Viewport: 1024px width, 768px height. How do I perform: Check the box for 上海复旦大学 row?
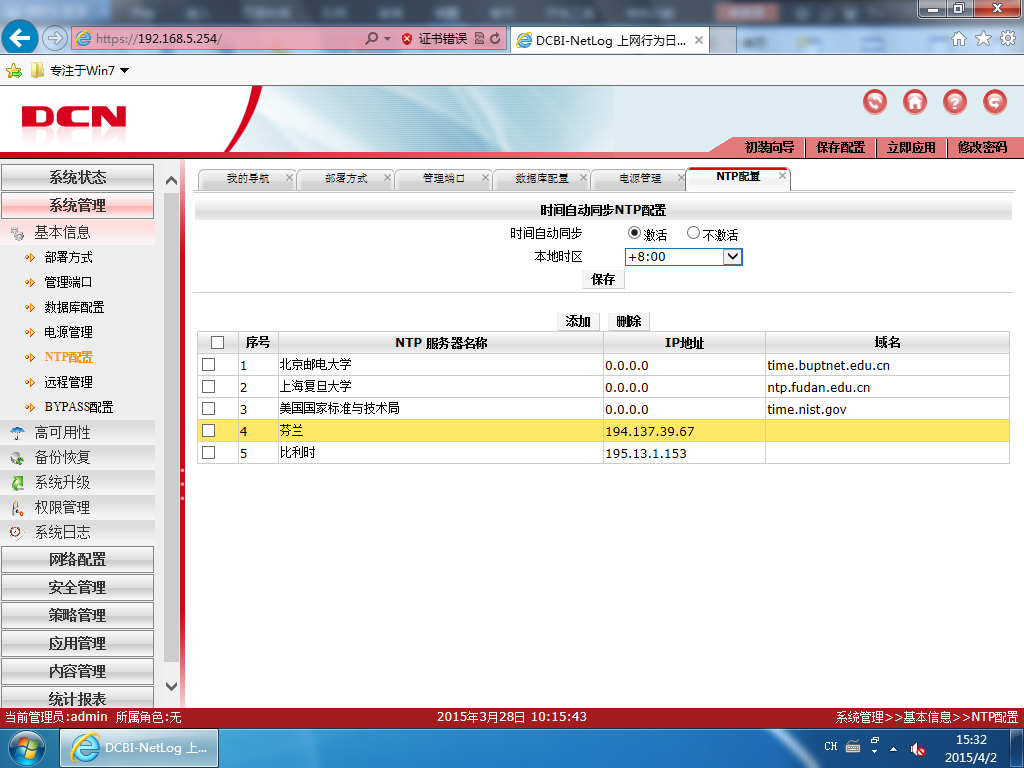pos(208,387)
